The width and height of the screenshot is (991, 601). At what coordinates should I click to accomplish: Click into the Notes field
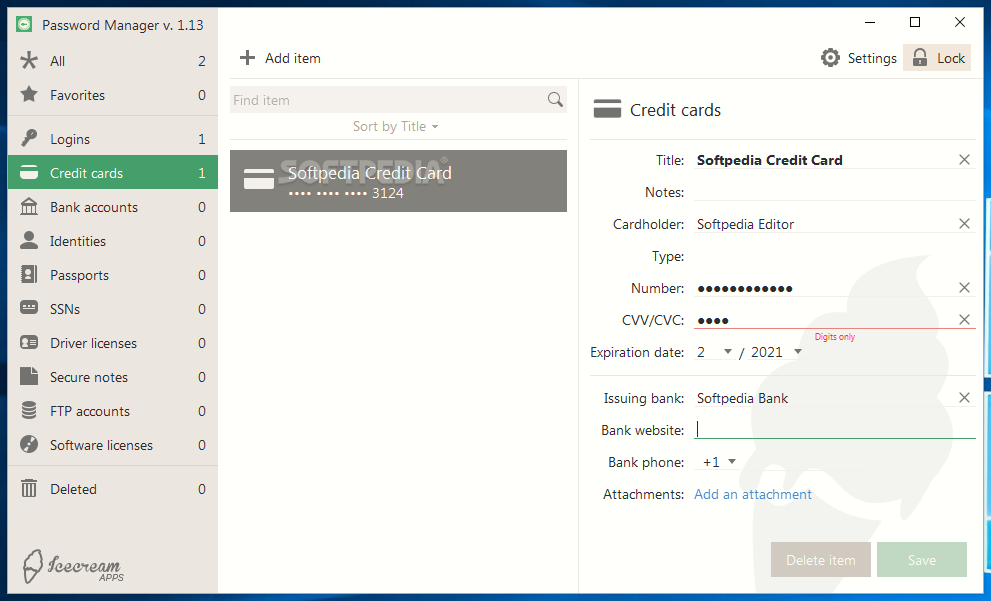[x=834, y=191]
